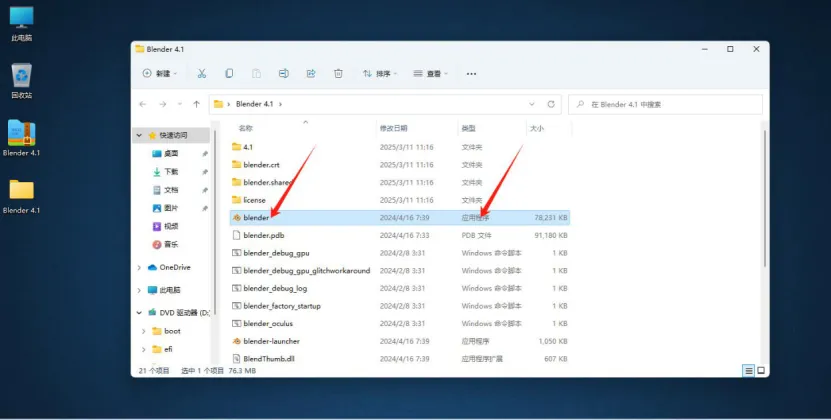
Task: Click the search box for Blender 4.1
Action: pos(666,104)
